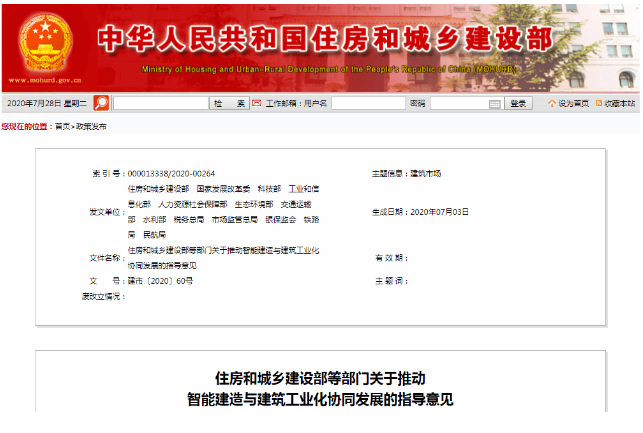This screenshot has height=433, width=643.
Task: Click the English ministry name subtitle
Action: [329, 69]
